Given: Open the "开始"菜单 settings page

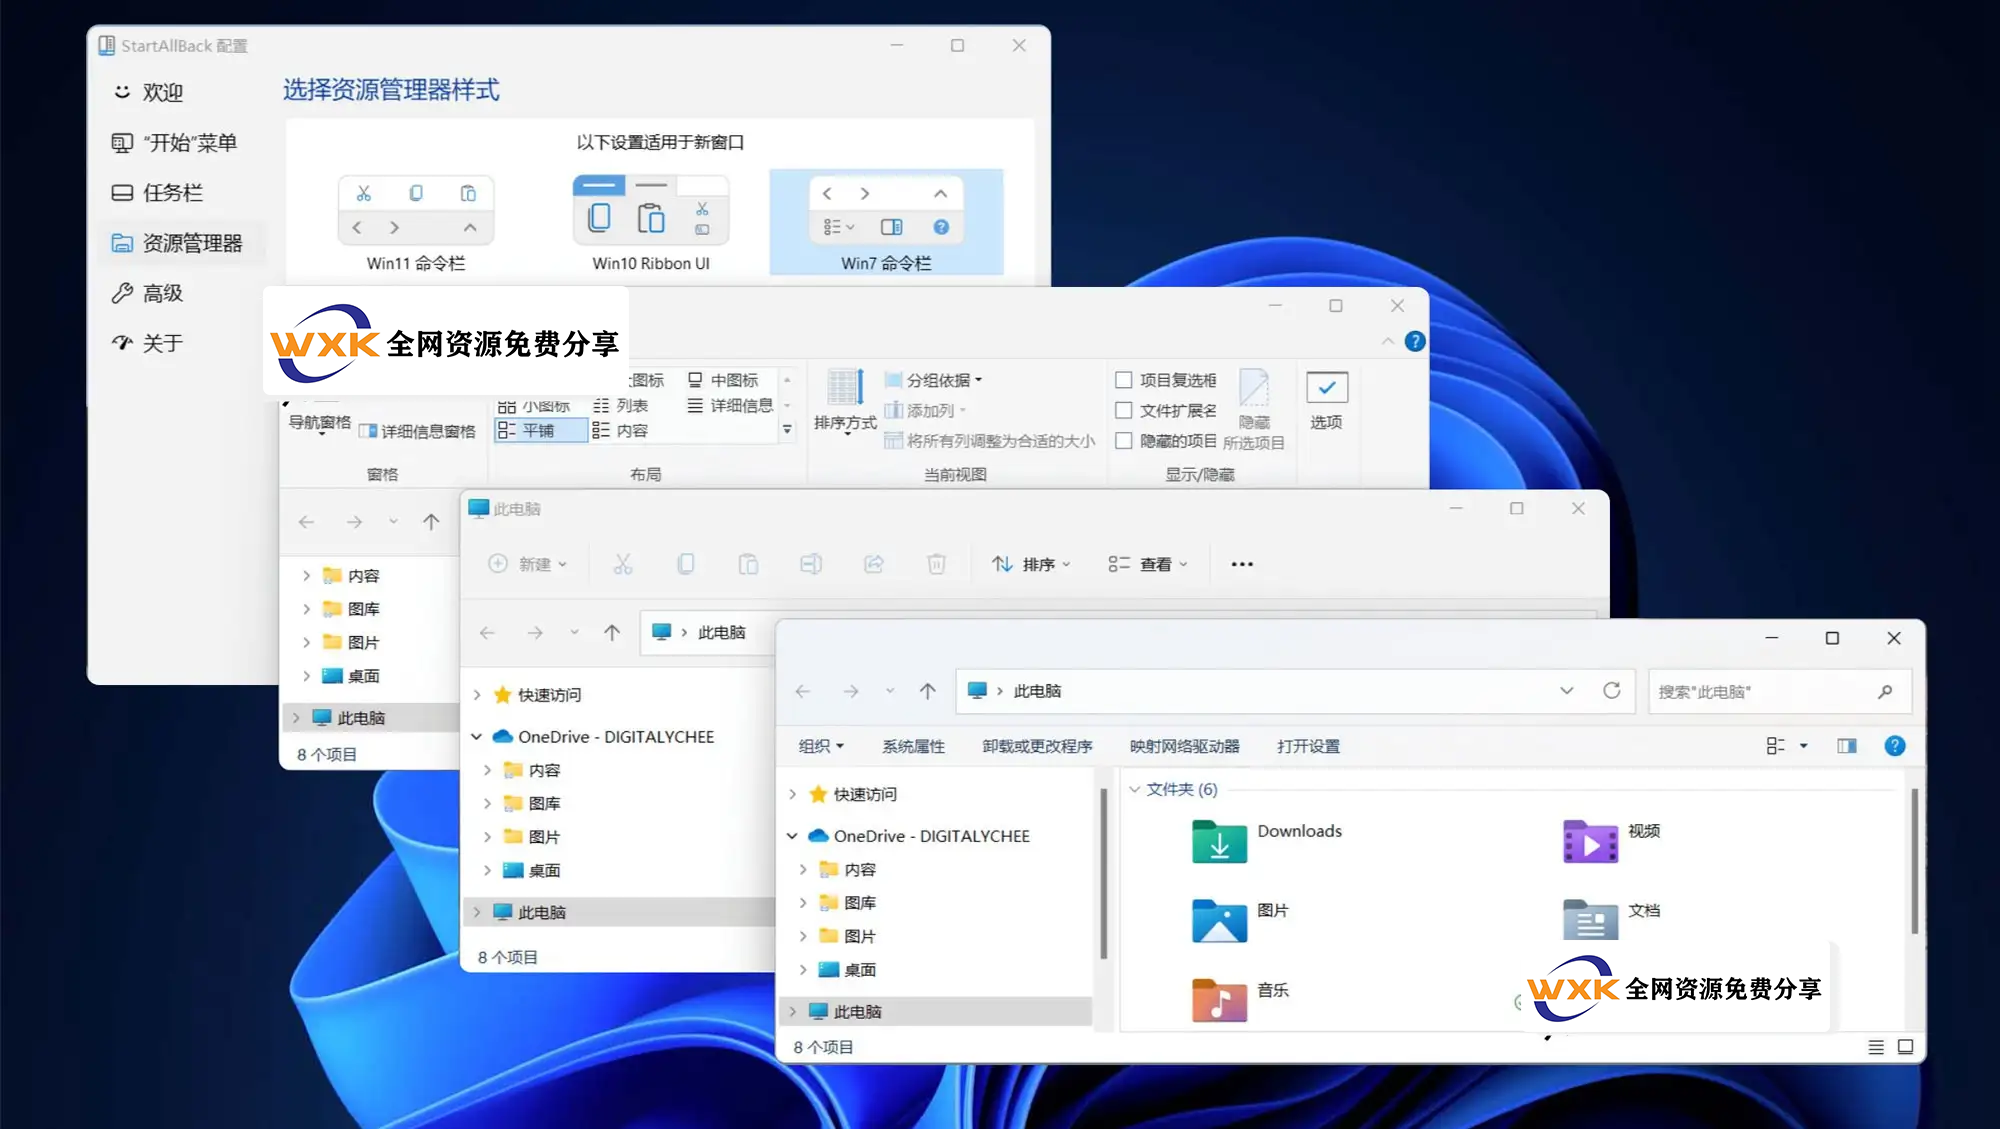Looking at the screenshot, I should tap(175, 143).
